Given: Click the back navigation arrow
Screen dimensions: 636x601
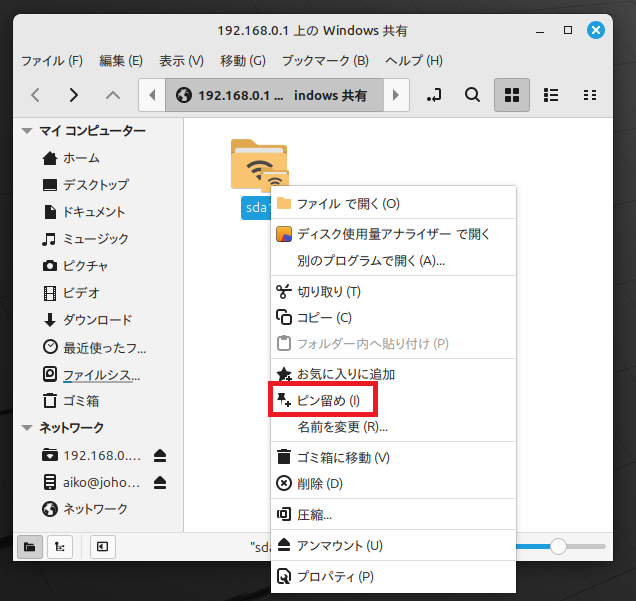Looking at the screenshot, I should pos(35,96).
